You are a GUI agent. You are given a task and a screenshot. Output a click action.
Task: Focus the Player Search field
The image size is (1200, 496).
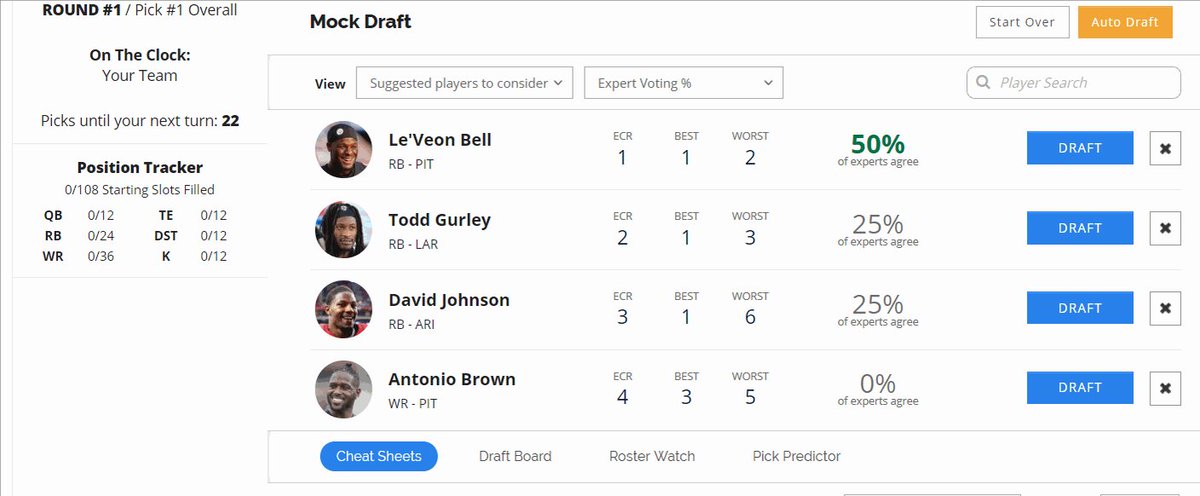[x=1074, y=83]
